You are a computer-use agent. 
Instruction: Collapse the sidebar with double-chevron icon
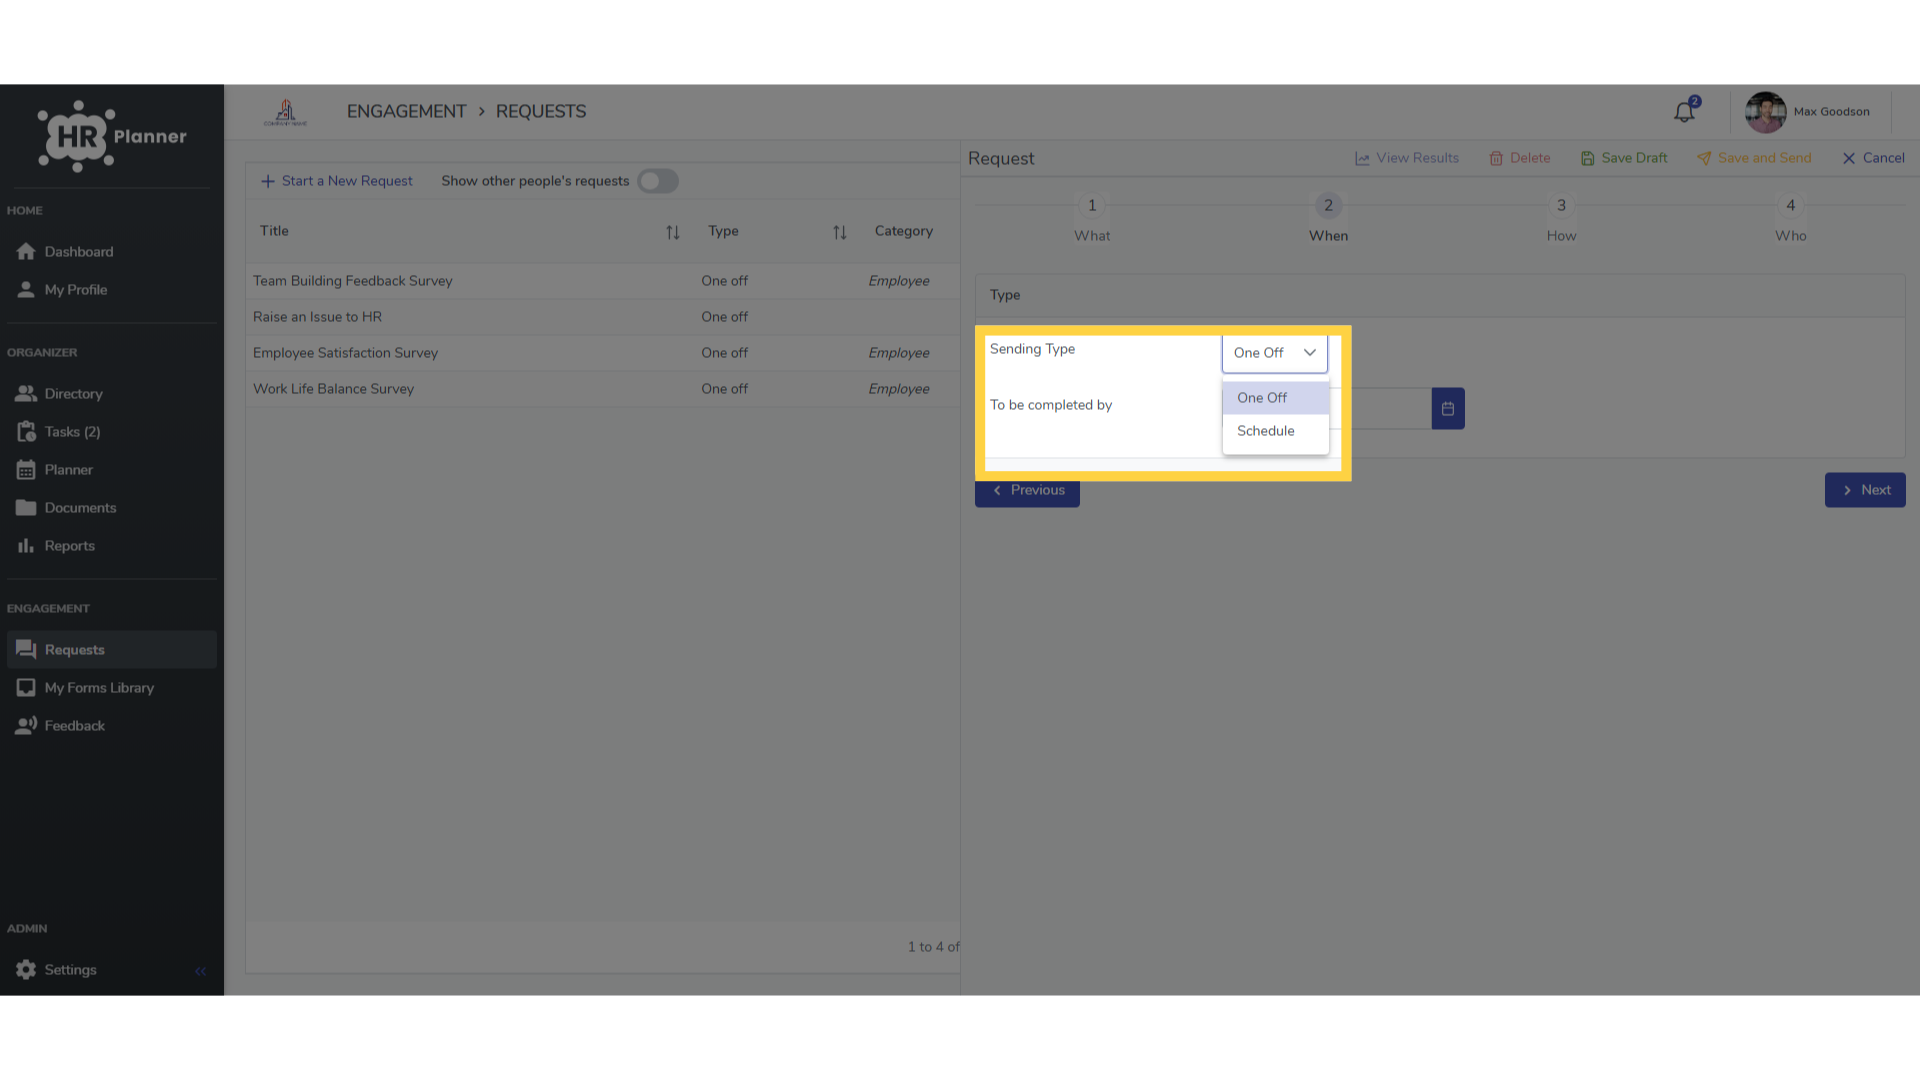pos(200,971)
